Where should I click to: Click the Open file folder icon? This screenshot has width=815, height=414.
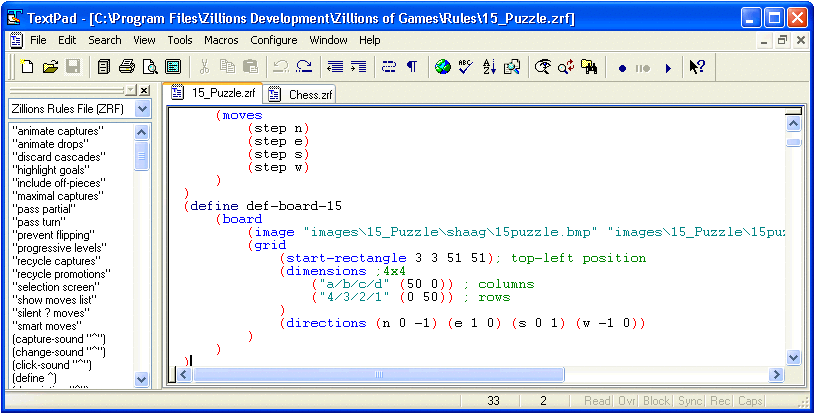tap(50, 67)
